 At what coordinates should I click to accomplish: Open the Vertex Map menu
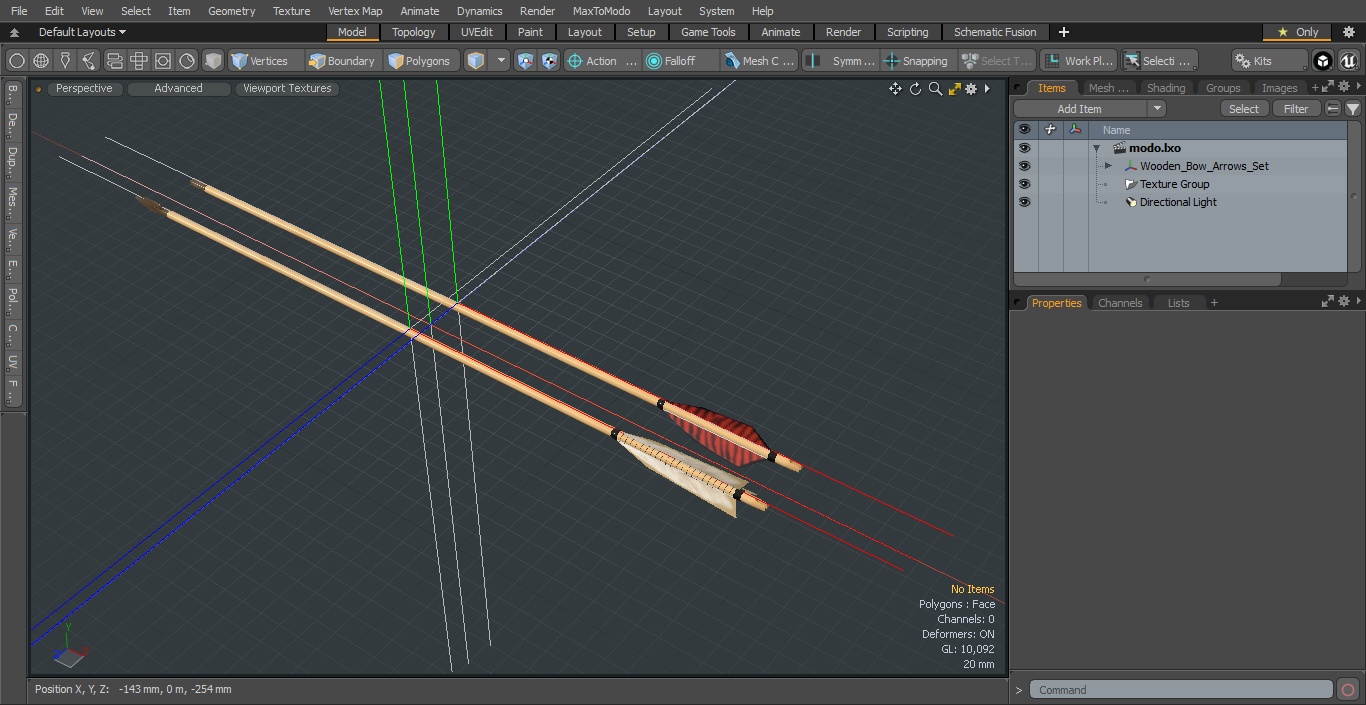355,11
